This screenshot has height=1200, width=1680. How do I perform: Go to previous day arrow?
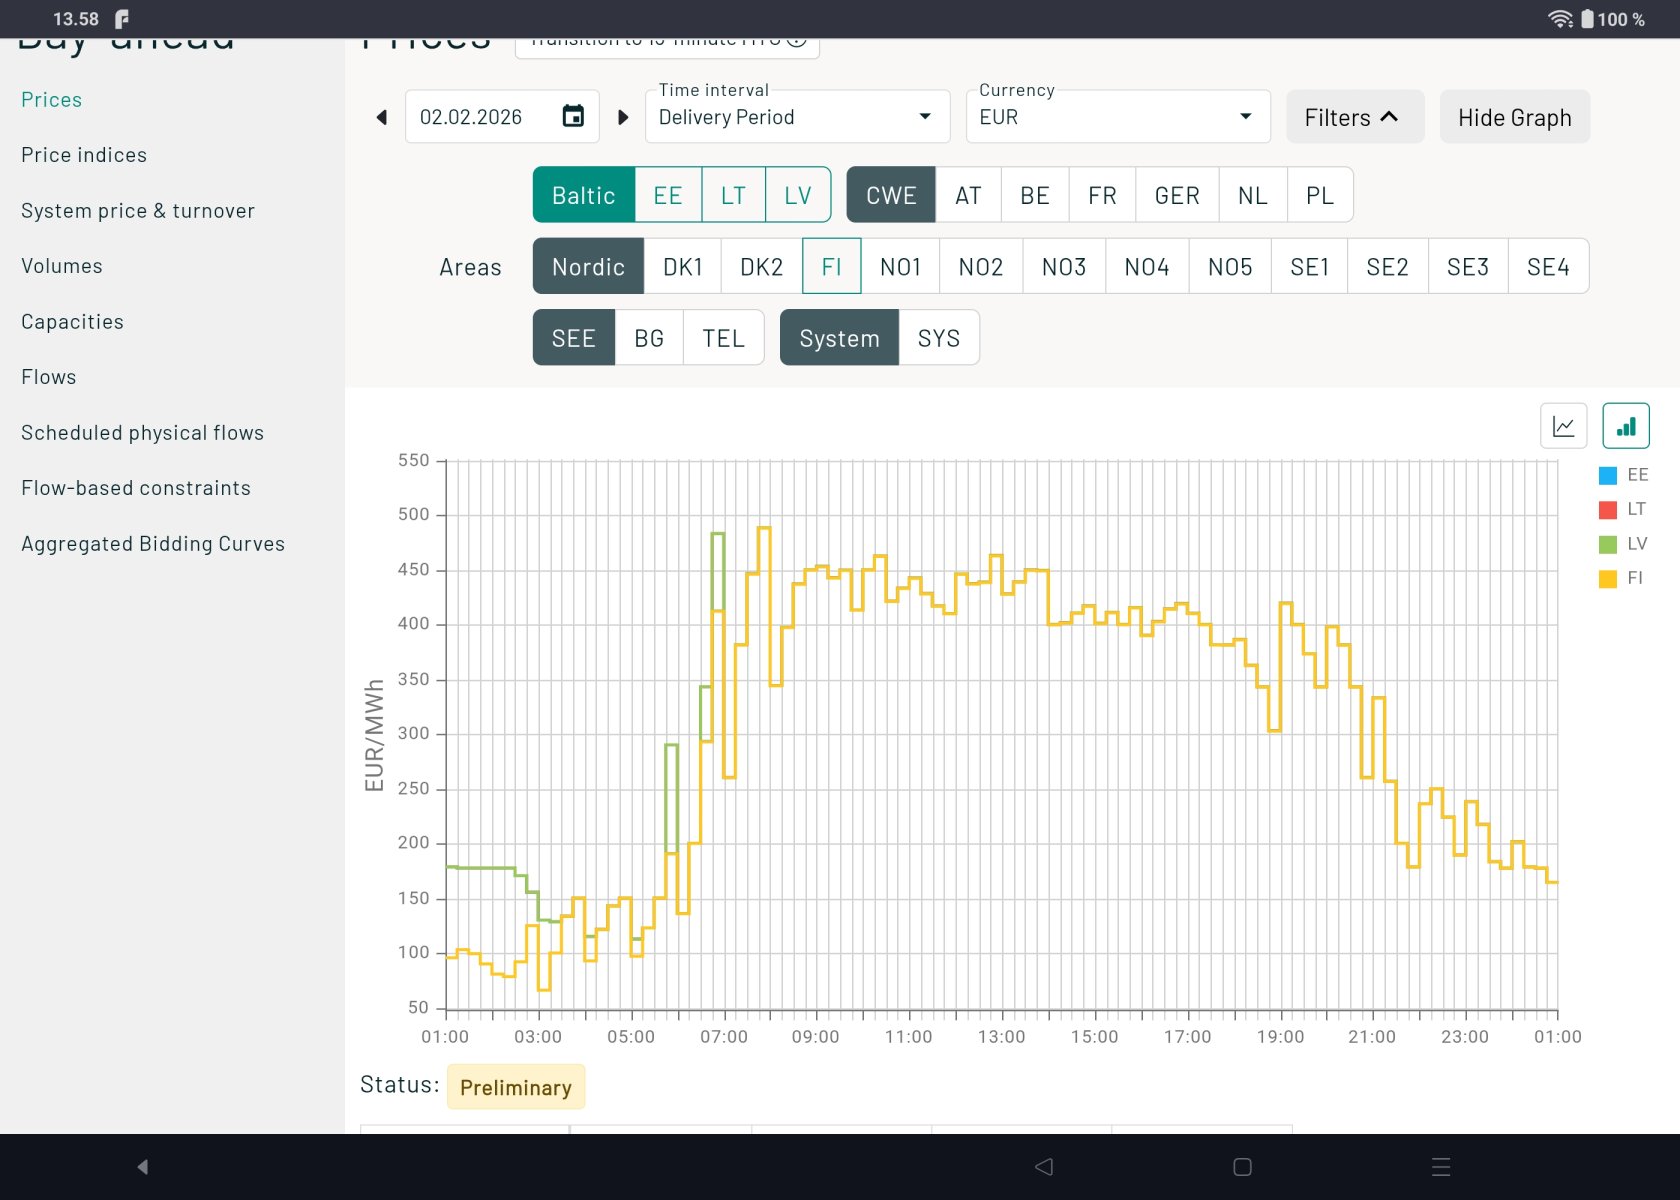[382, 117]
